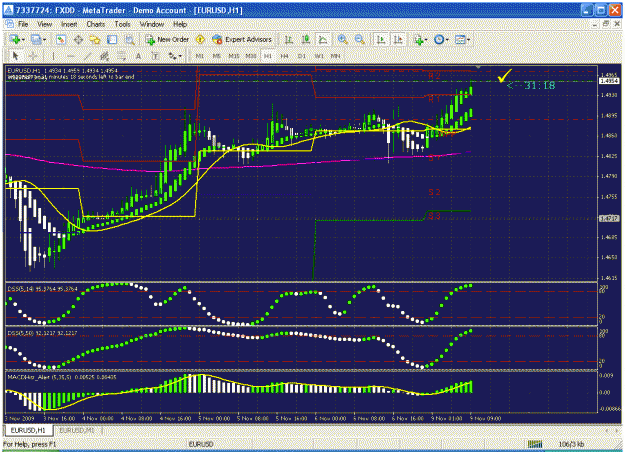Launch the Strategy Tester
625x452 pixels.
pyautogui.click(x=130, y=39)
